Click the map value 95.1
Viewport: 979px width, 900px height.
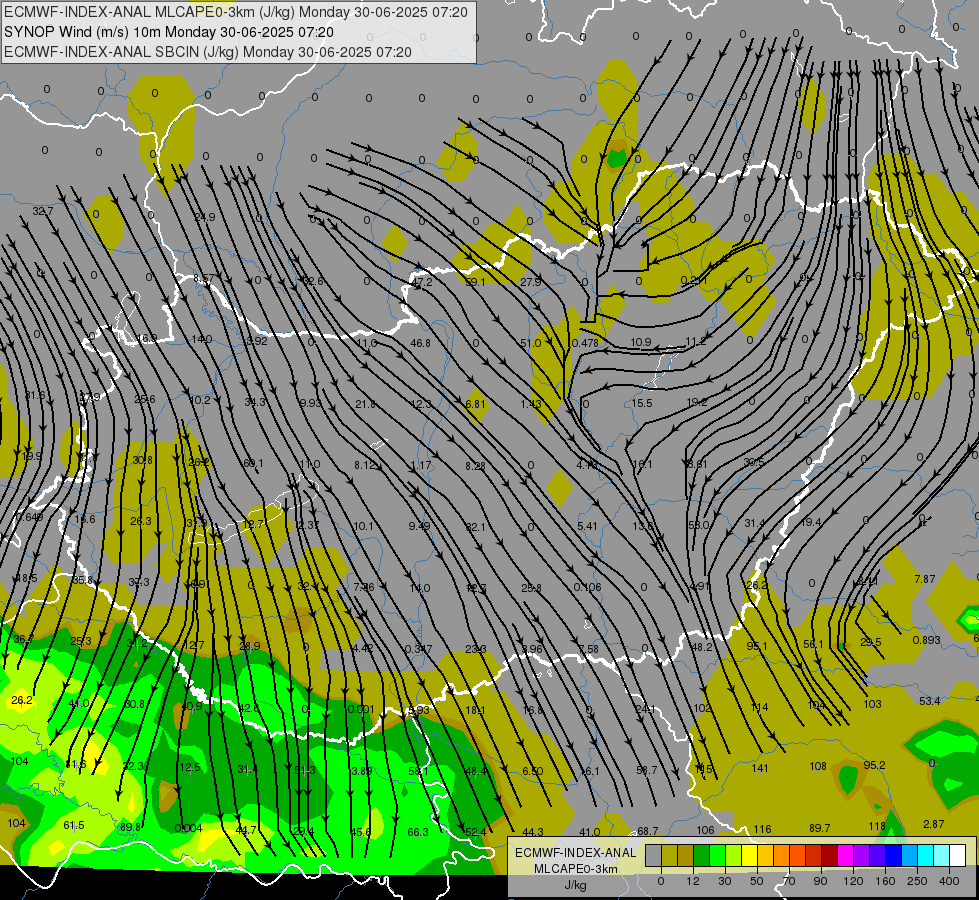click(x=757, y=646)
